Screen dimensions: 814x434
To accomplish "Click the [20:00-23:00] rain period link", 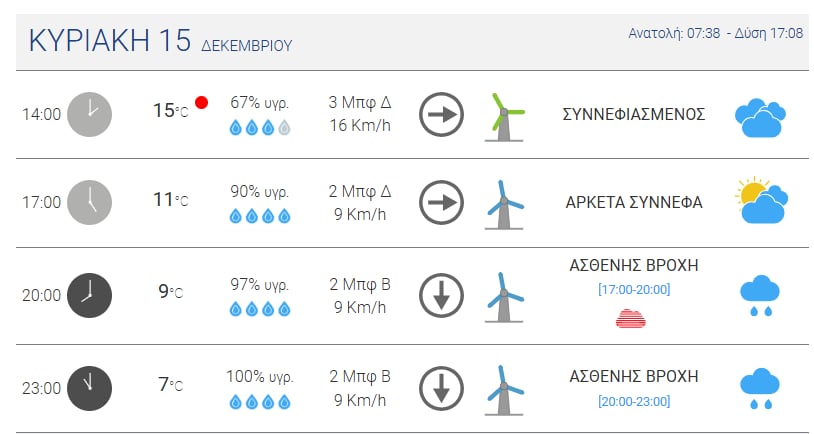I will click(x=633, y=402).
